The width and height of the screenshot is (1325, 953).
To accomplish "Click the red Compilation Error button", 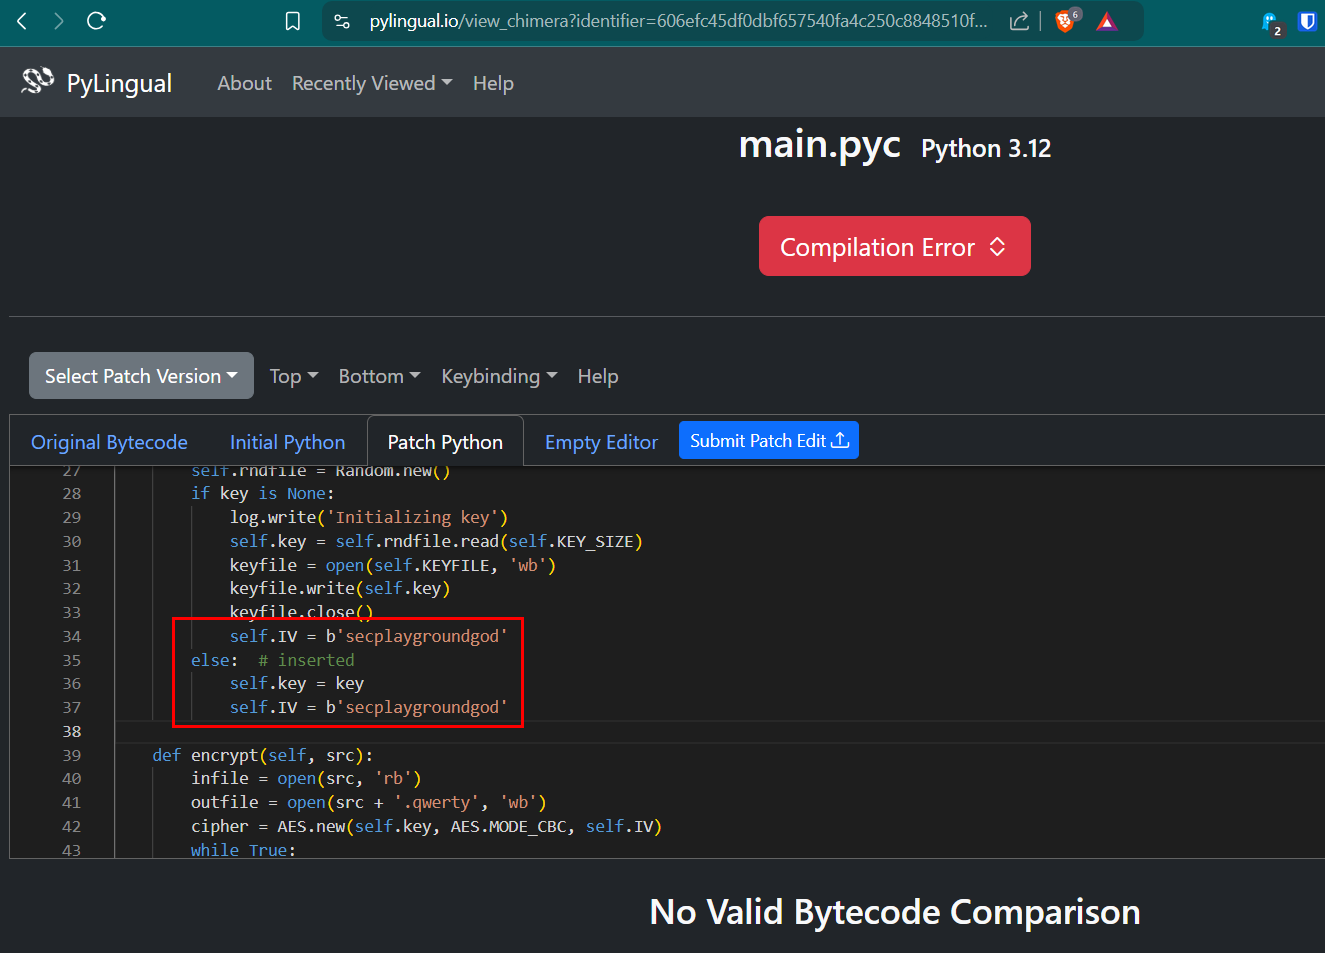I will [x=894, y=247].
